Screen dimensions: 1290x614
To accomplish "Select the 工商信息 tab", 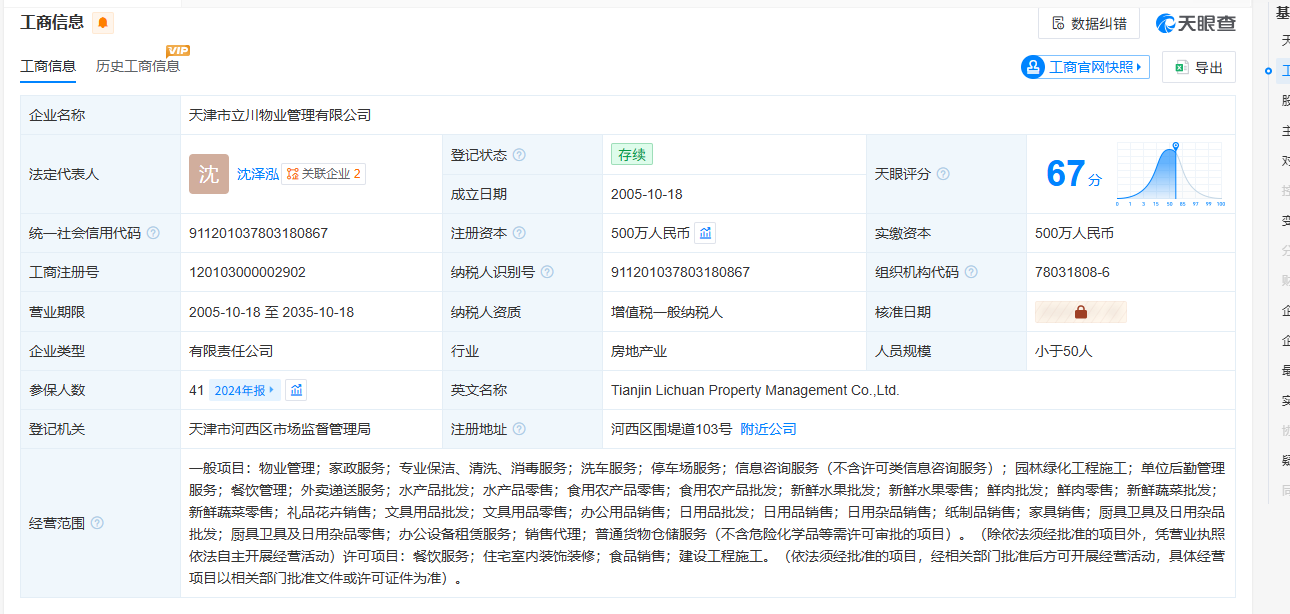I will [48, 66].
